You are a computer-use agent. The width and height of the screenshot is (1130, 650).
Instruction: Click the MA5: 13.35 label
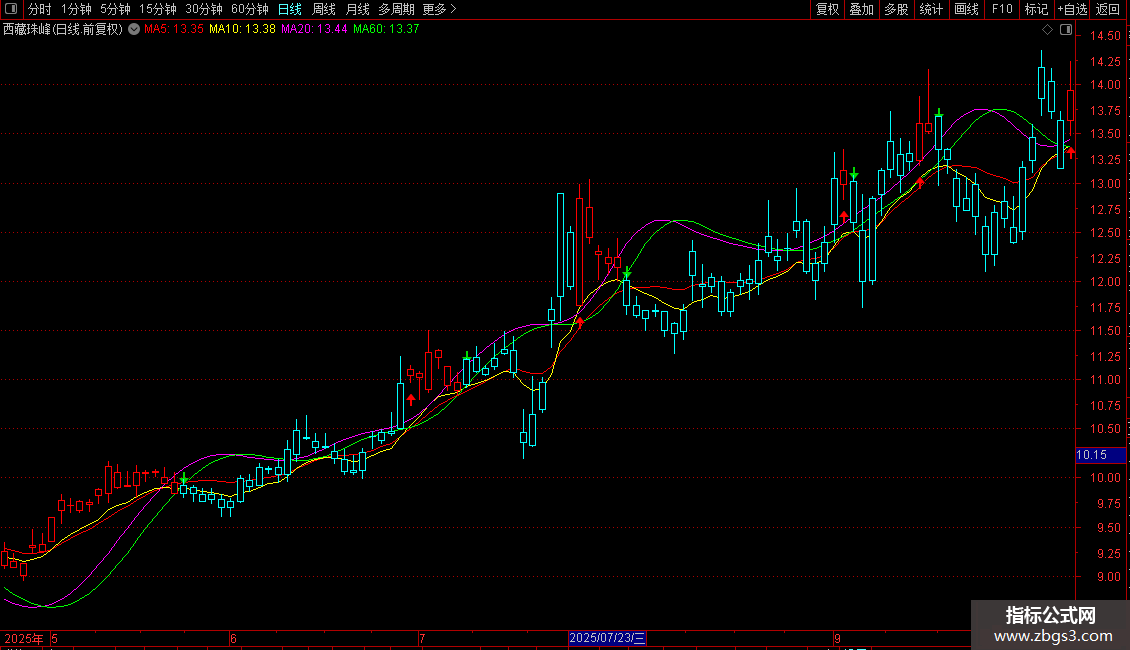[x=174, y=29]
